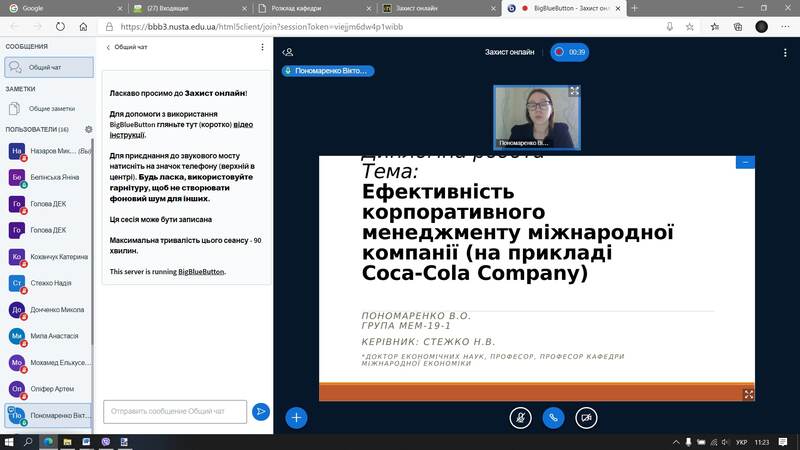Screen dimensions: 800x450
Task: Select user Назаров Мик… in the list
Action: (x=49, y=151)
